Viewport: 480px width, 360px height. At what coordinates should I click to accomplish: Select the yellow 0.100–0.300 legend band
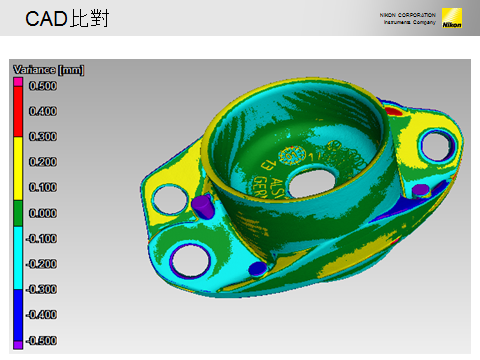(18, 168)
